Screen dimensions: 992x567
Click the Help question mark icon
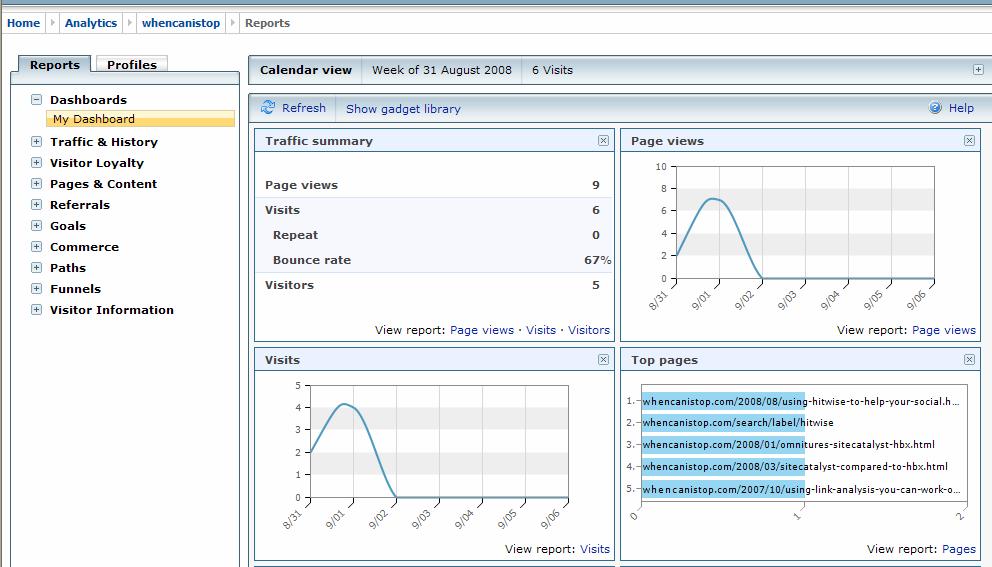[935, 108]
